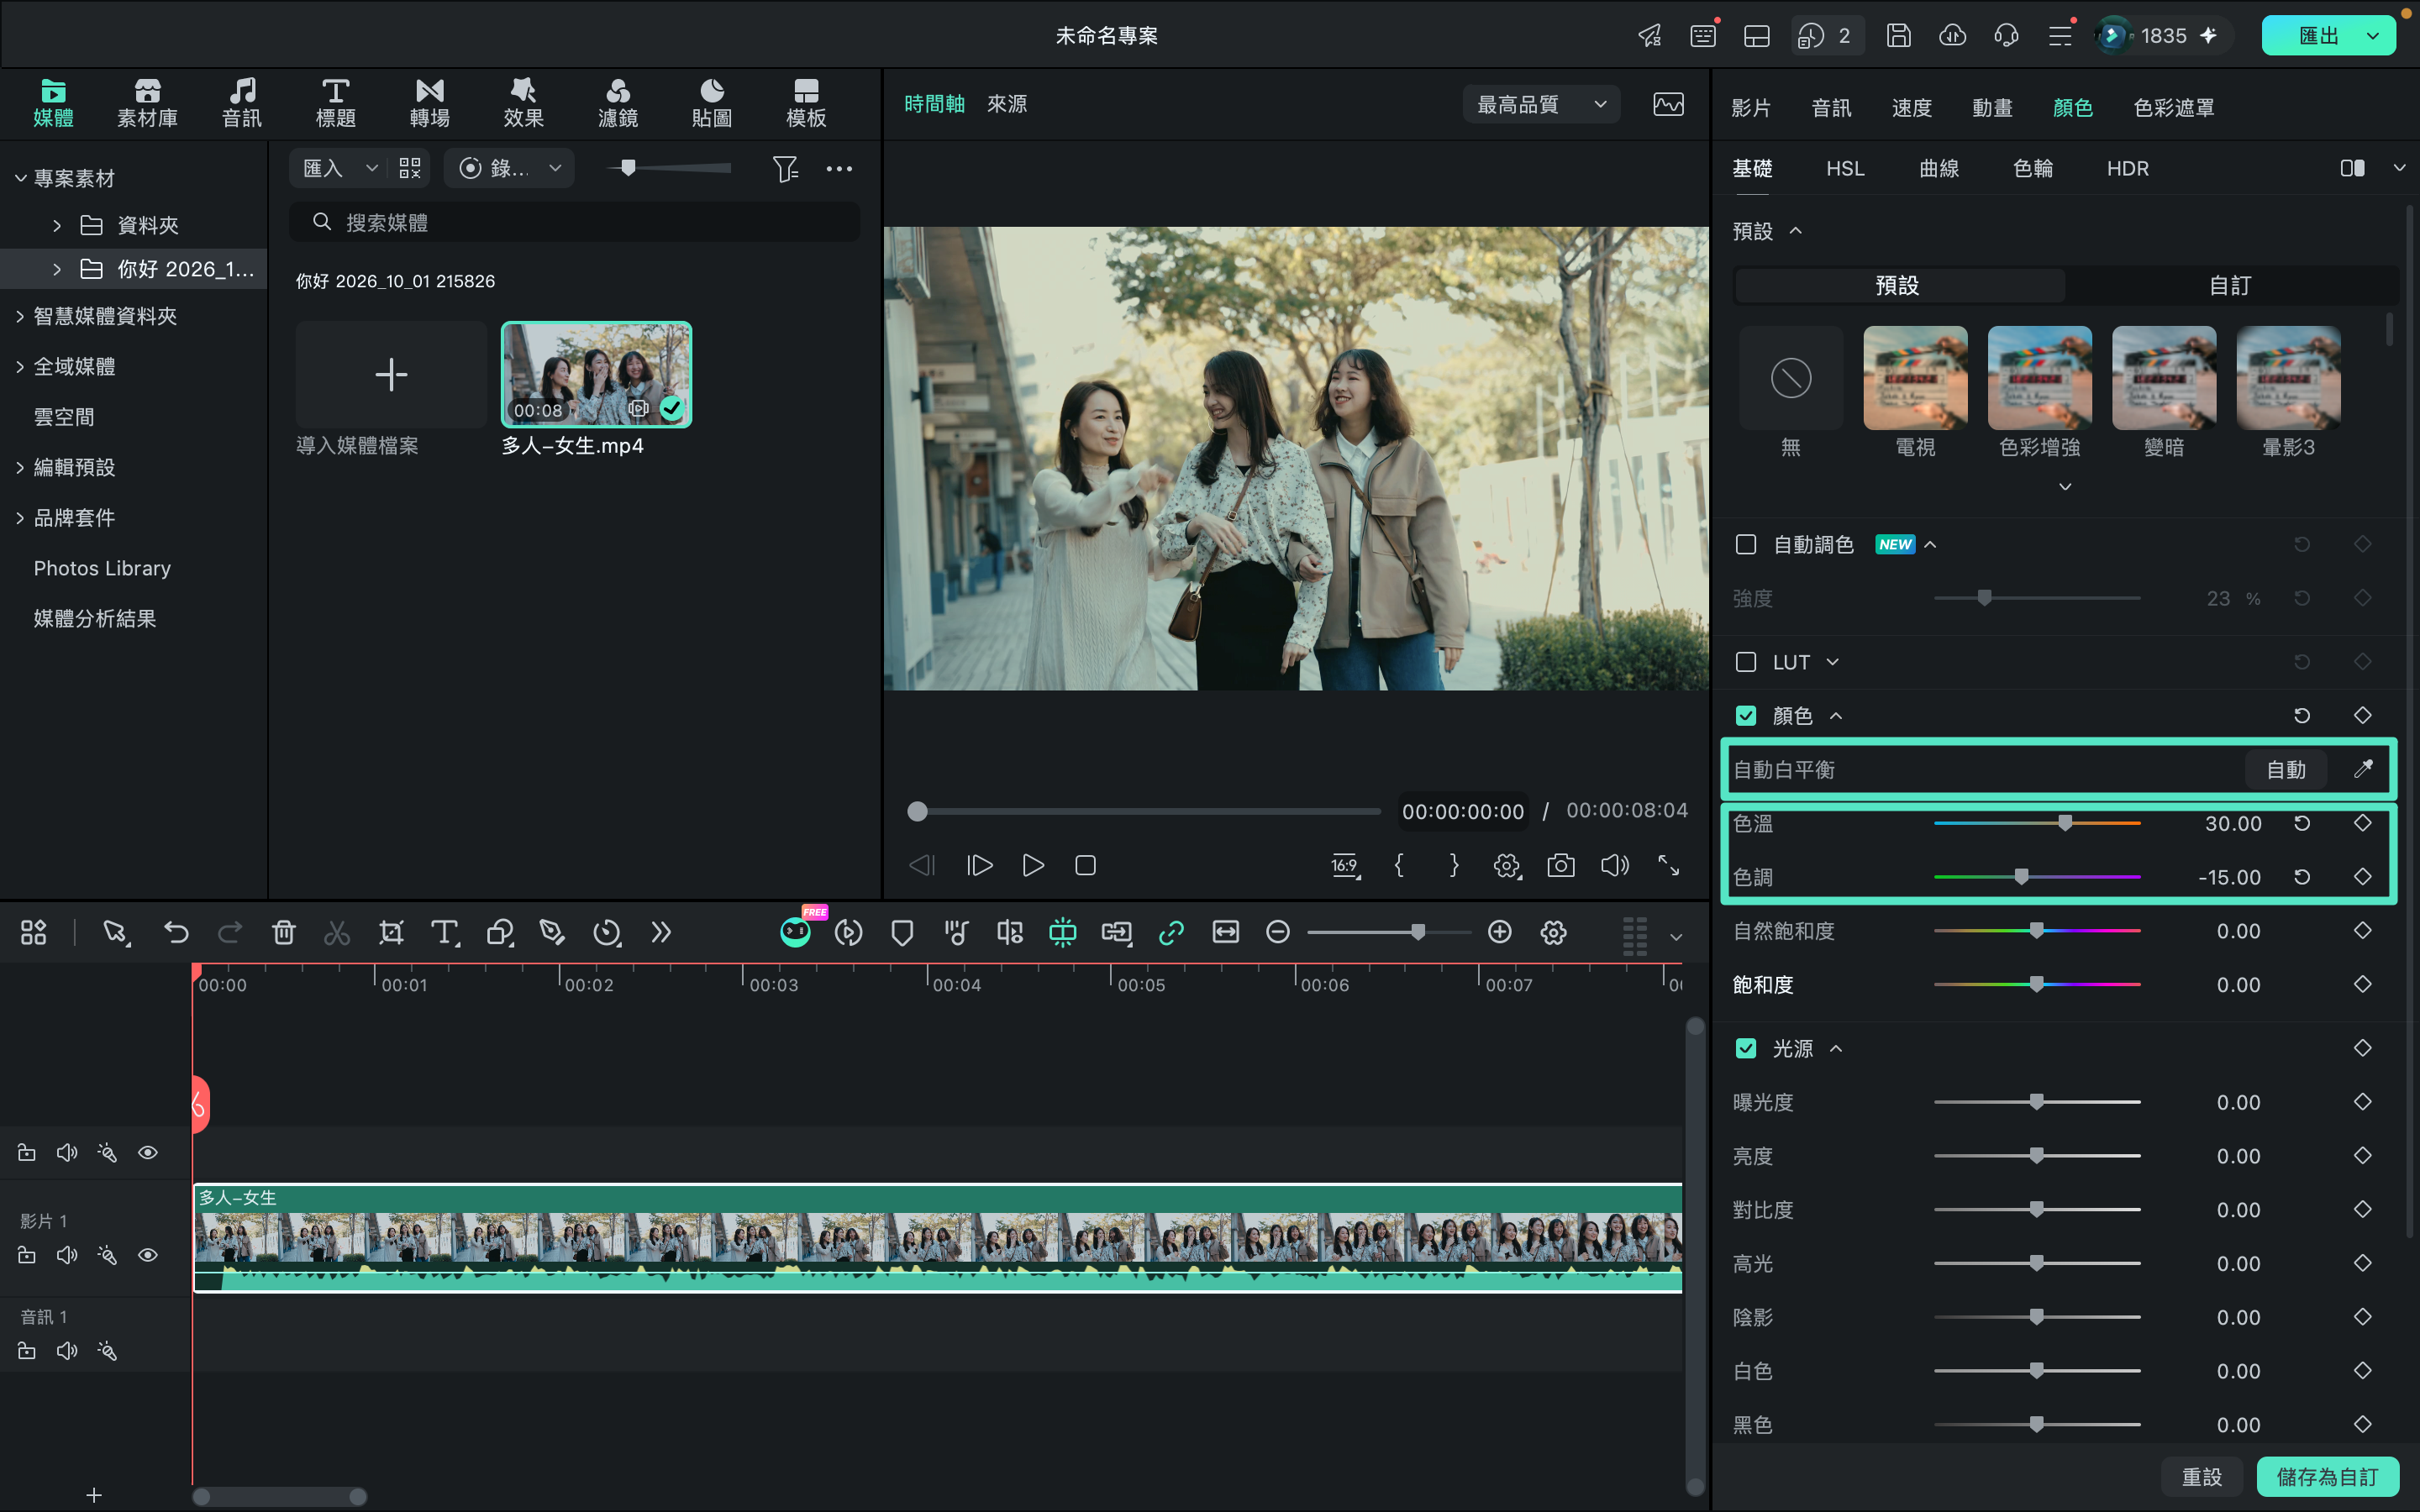Click the text tool in timeline toolbar

[x=445, y=933]
